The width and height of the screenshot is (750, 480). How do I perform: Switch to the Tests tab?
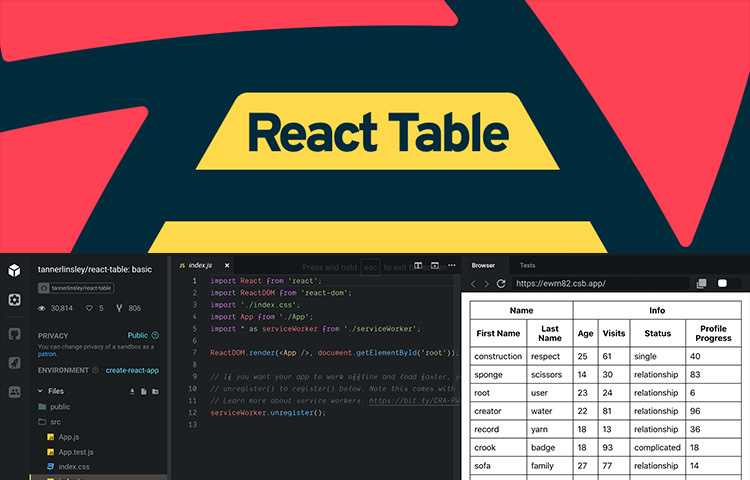coord(527,265)
